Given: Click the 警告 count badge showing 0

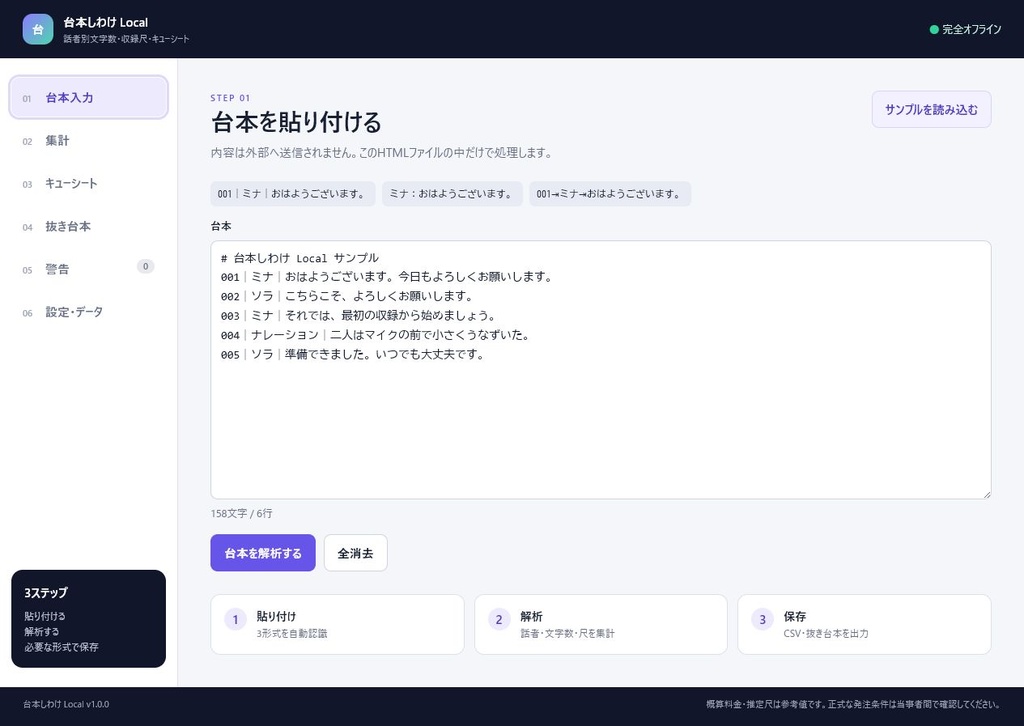Looking at the screenshot, I should click(146, 266).
